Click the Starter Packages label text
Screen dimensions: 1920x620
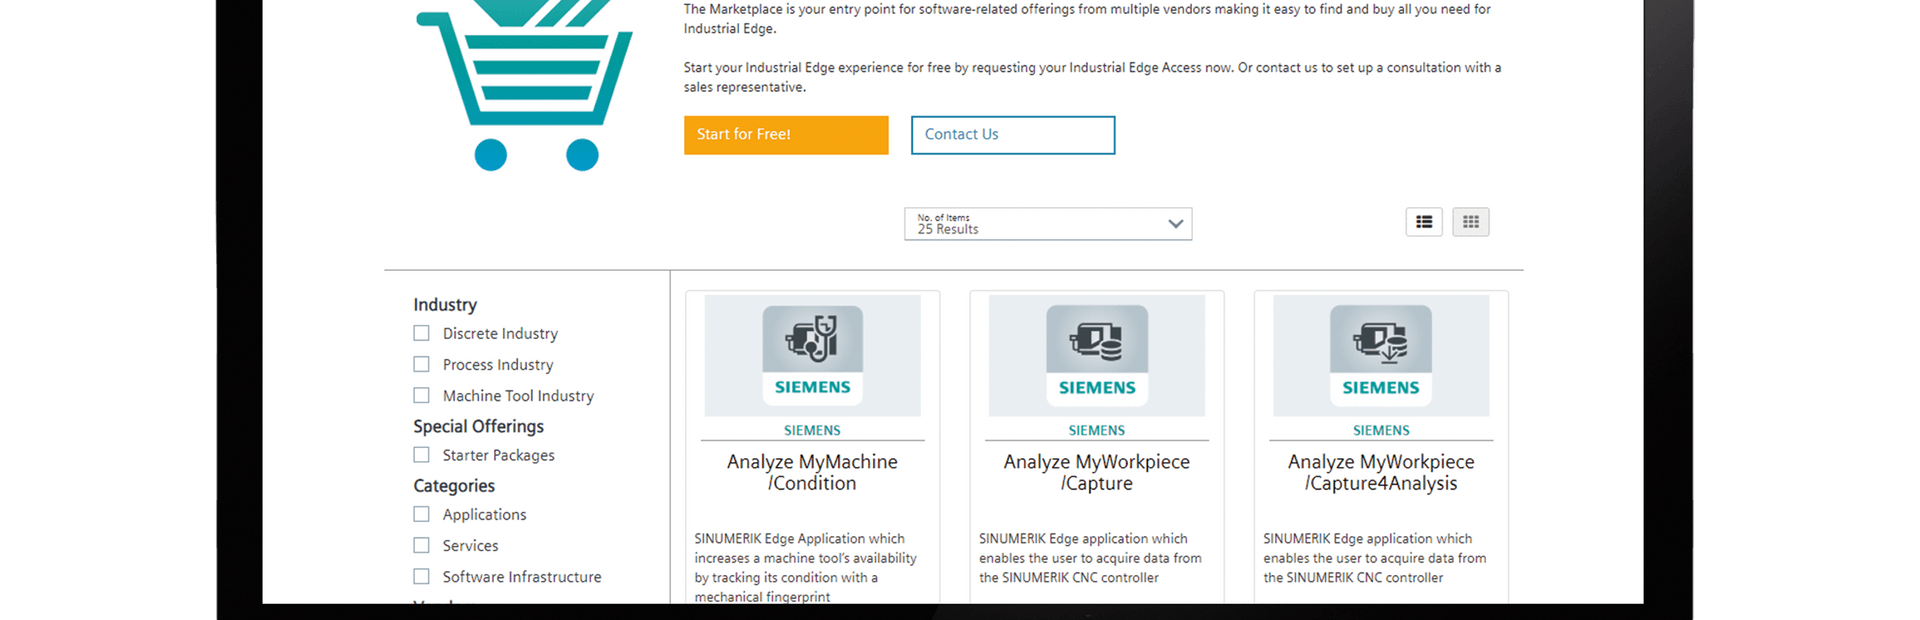pyautogui.click(x=499, y=455)
